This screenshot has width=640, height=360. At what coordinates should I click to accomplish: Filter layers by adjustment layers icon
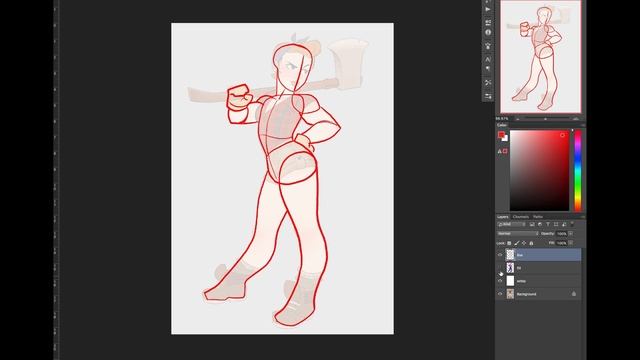pyautogui.click(x=540, y=224)
